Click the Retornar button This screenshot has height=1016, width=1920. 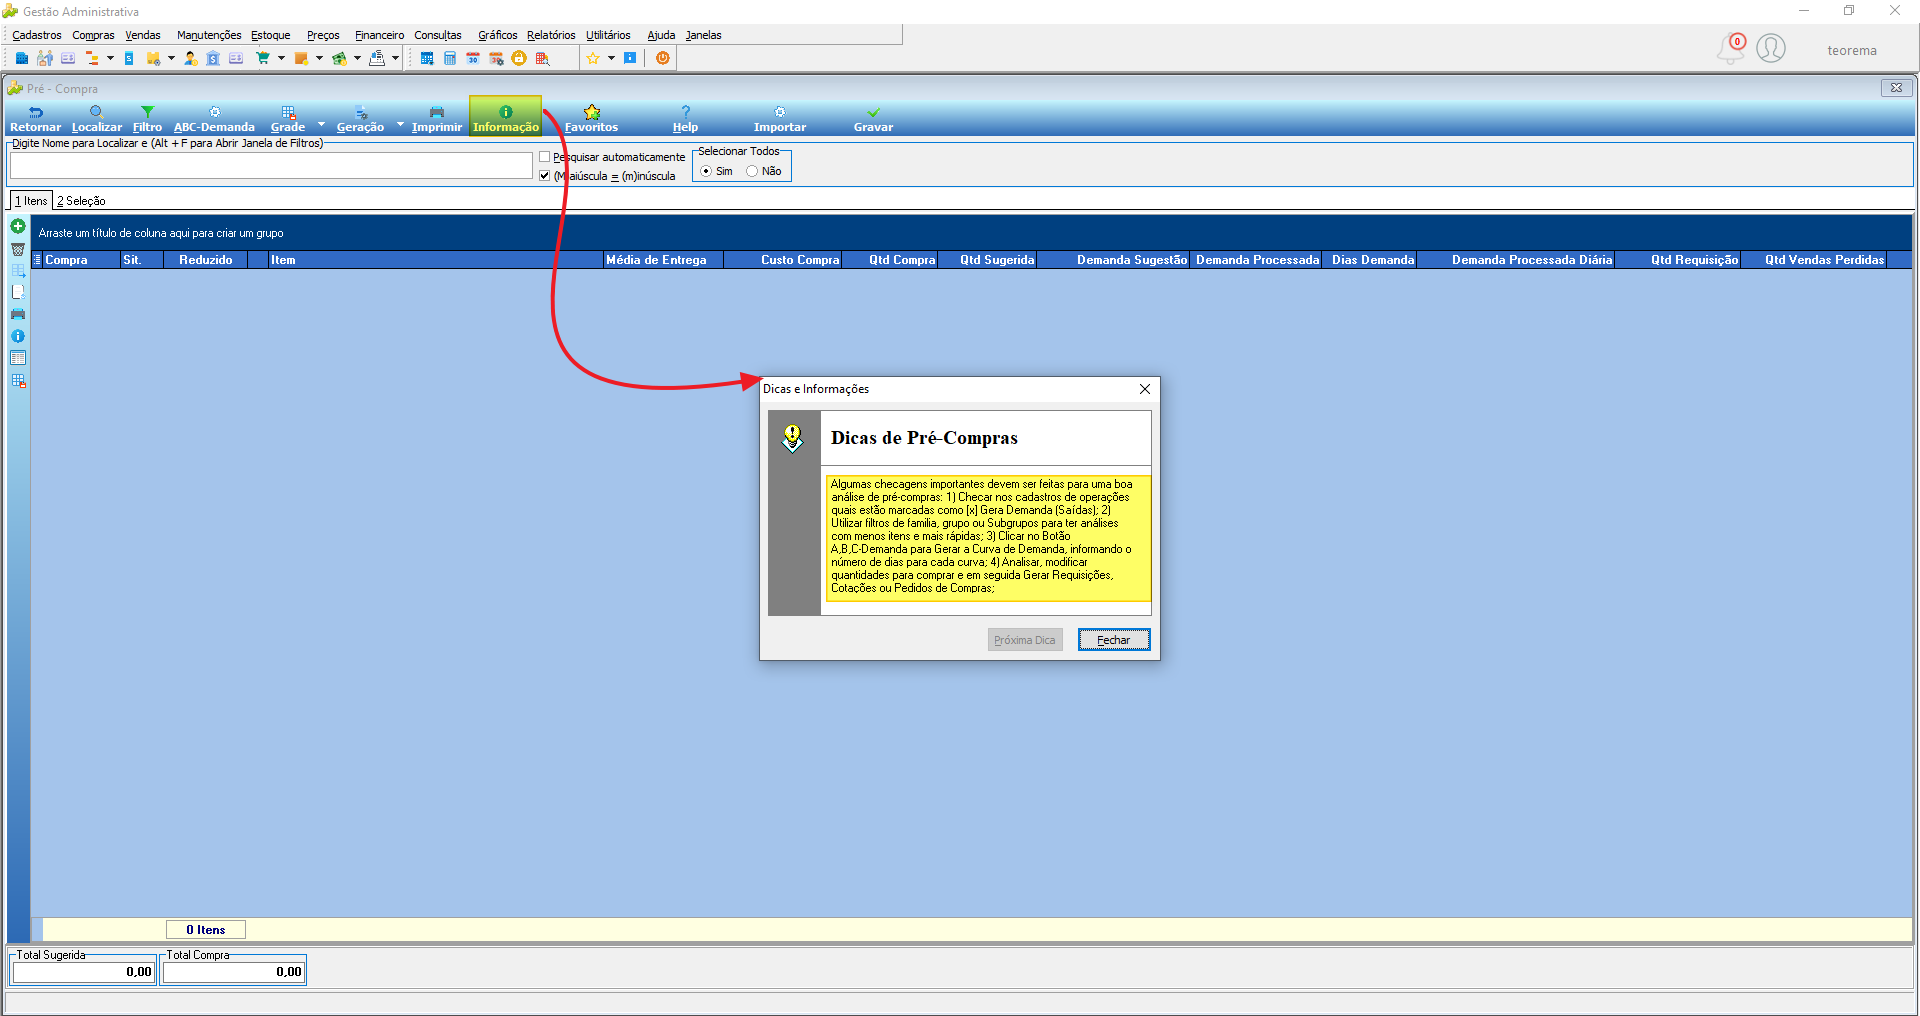(x=36, y=119)
